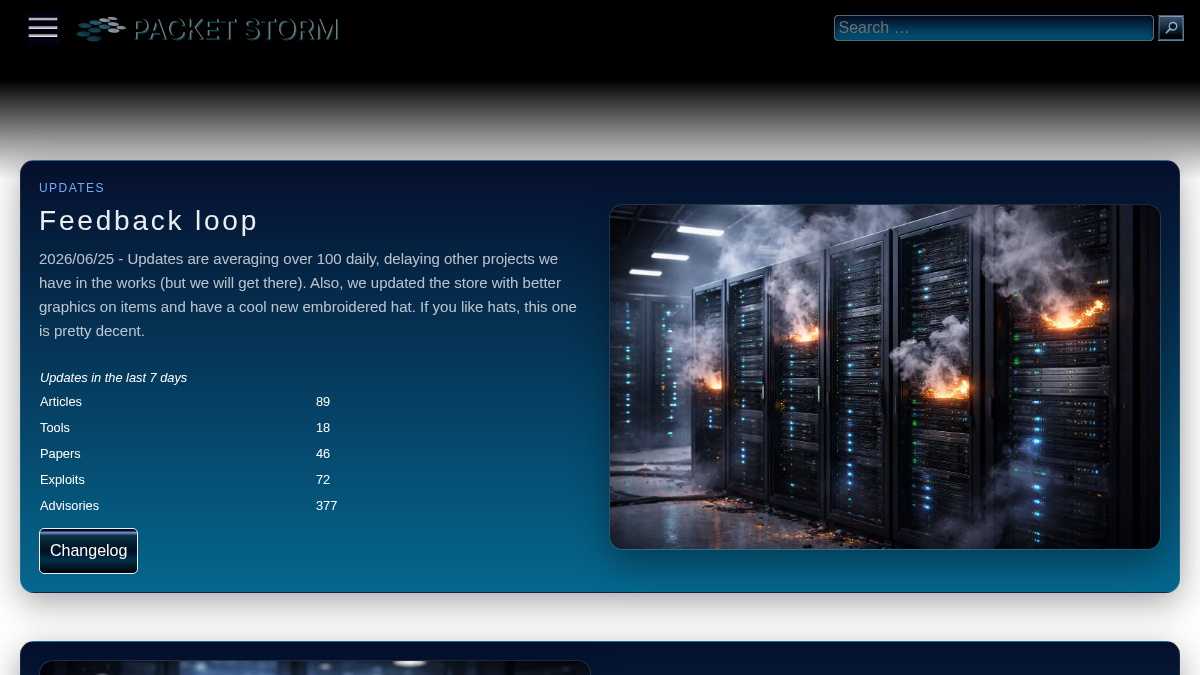Click the magnifier search submit button

pyautogui.click(x=1171, y=28)
